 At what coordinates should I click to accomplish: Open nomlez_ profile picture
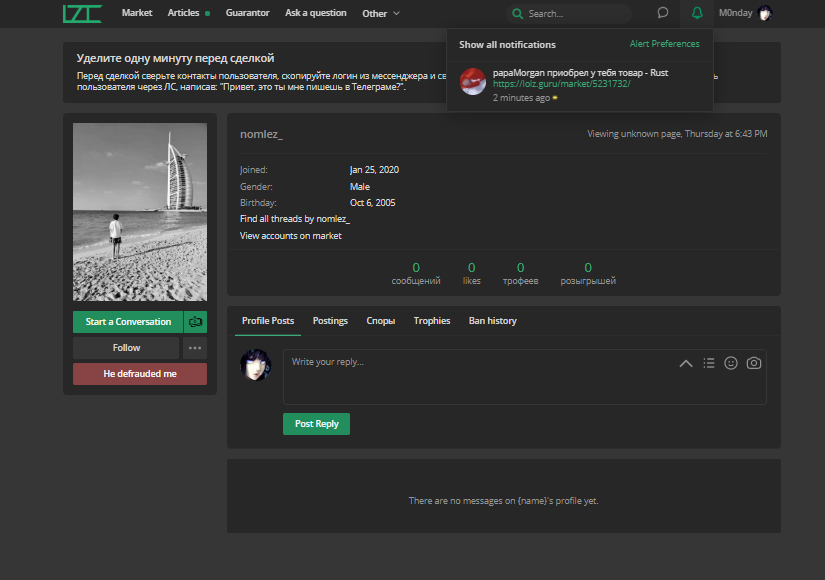point(140,212)
